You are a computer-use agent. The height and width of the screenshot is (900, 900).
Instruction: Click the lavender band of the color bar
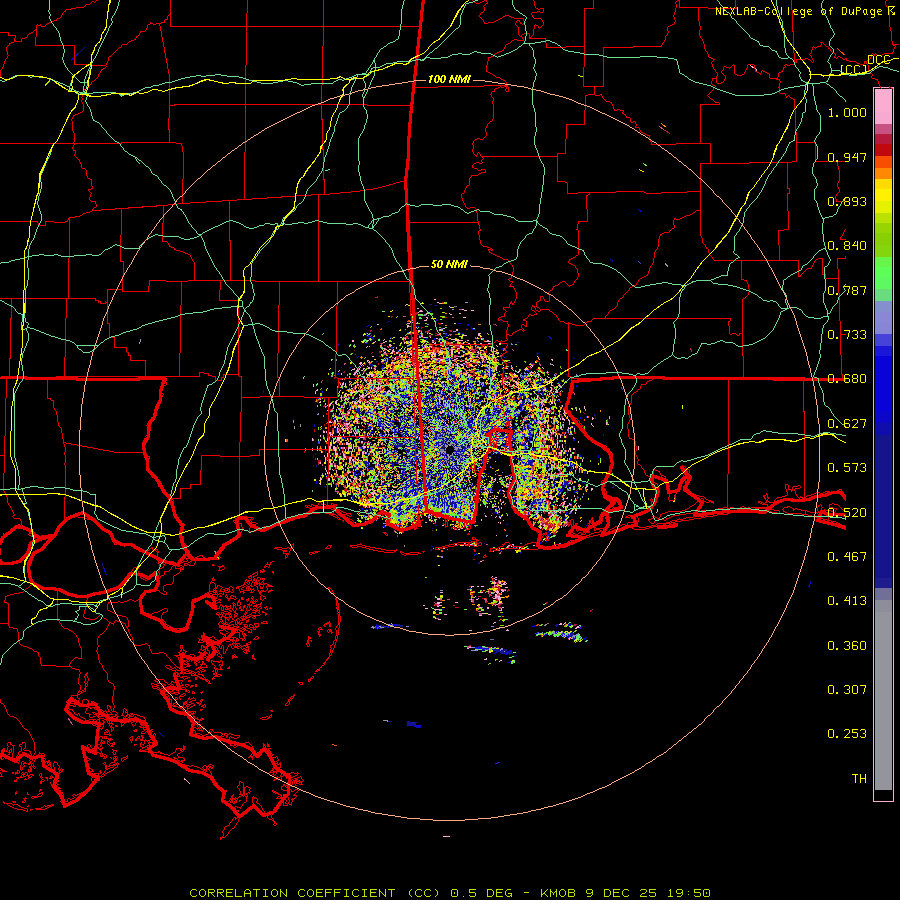point(883,317)
